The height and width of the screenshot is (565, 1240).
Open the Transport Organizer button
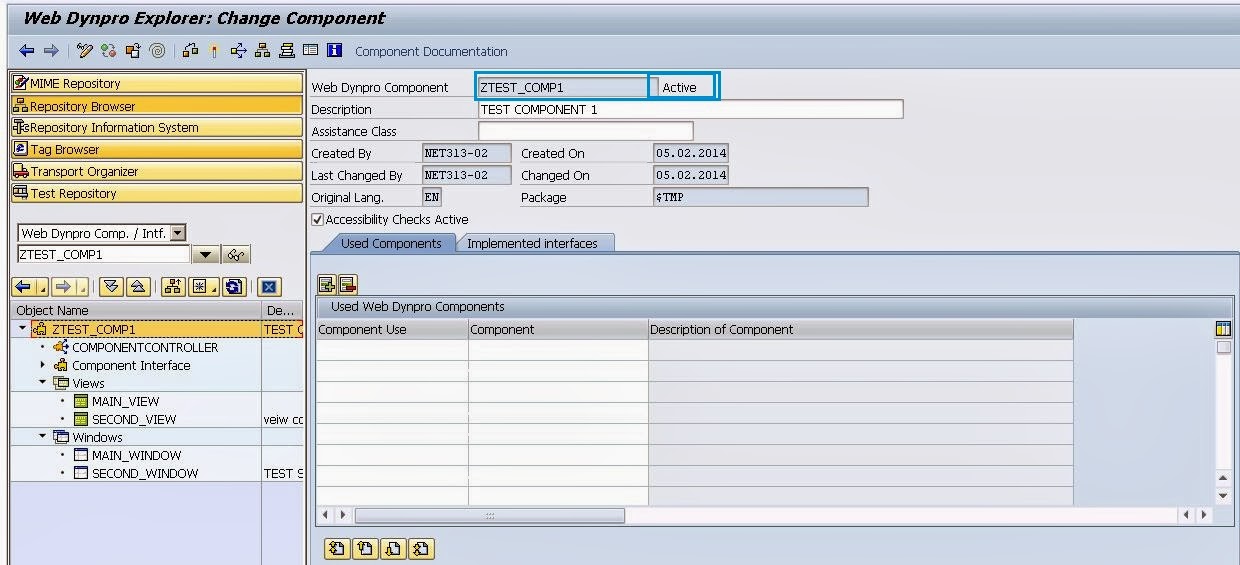[156, 171]
